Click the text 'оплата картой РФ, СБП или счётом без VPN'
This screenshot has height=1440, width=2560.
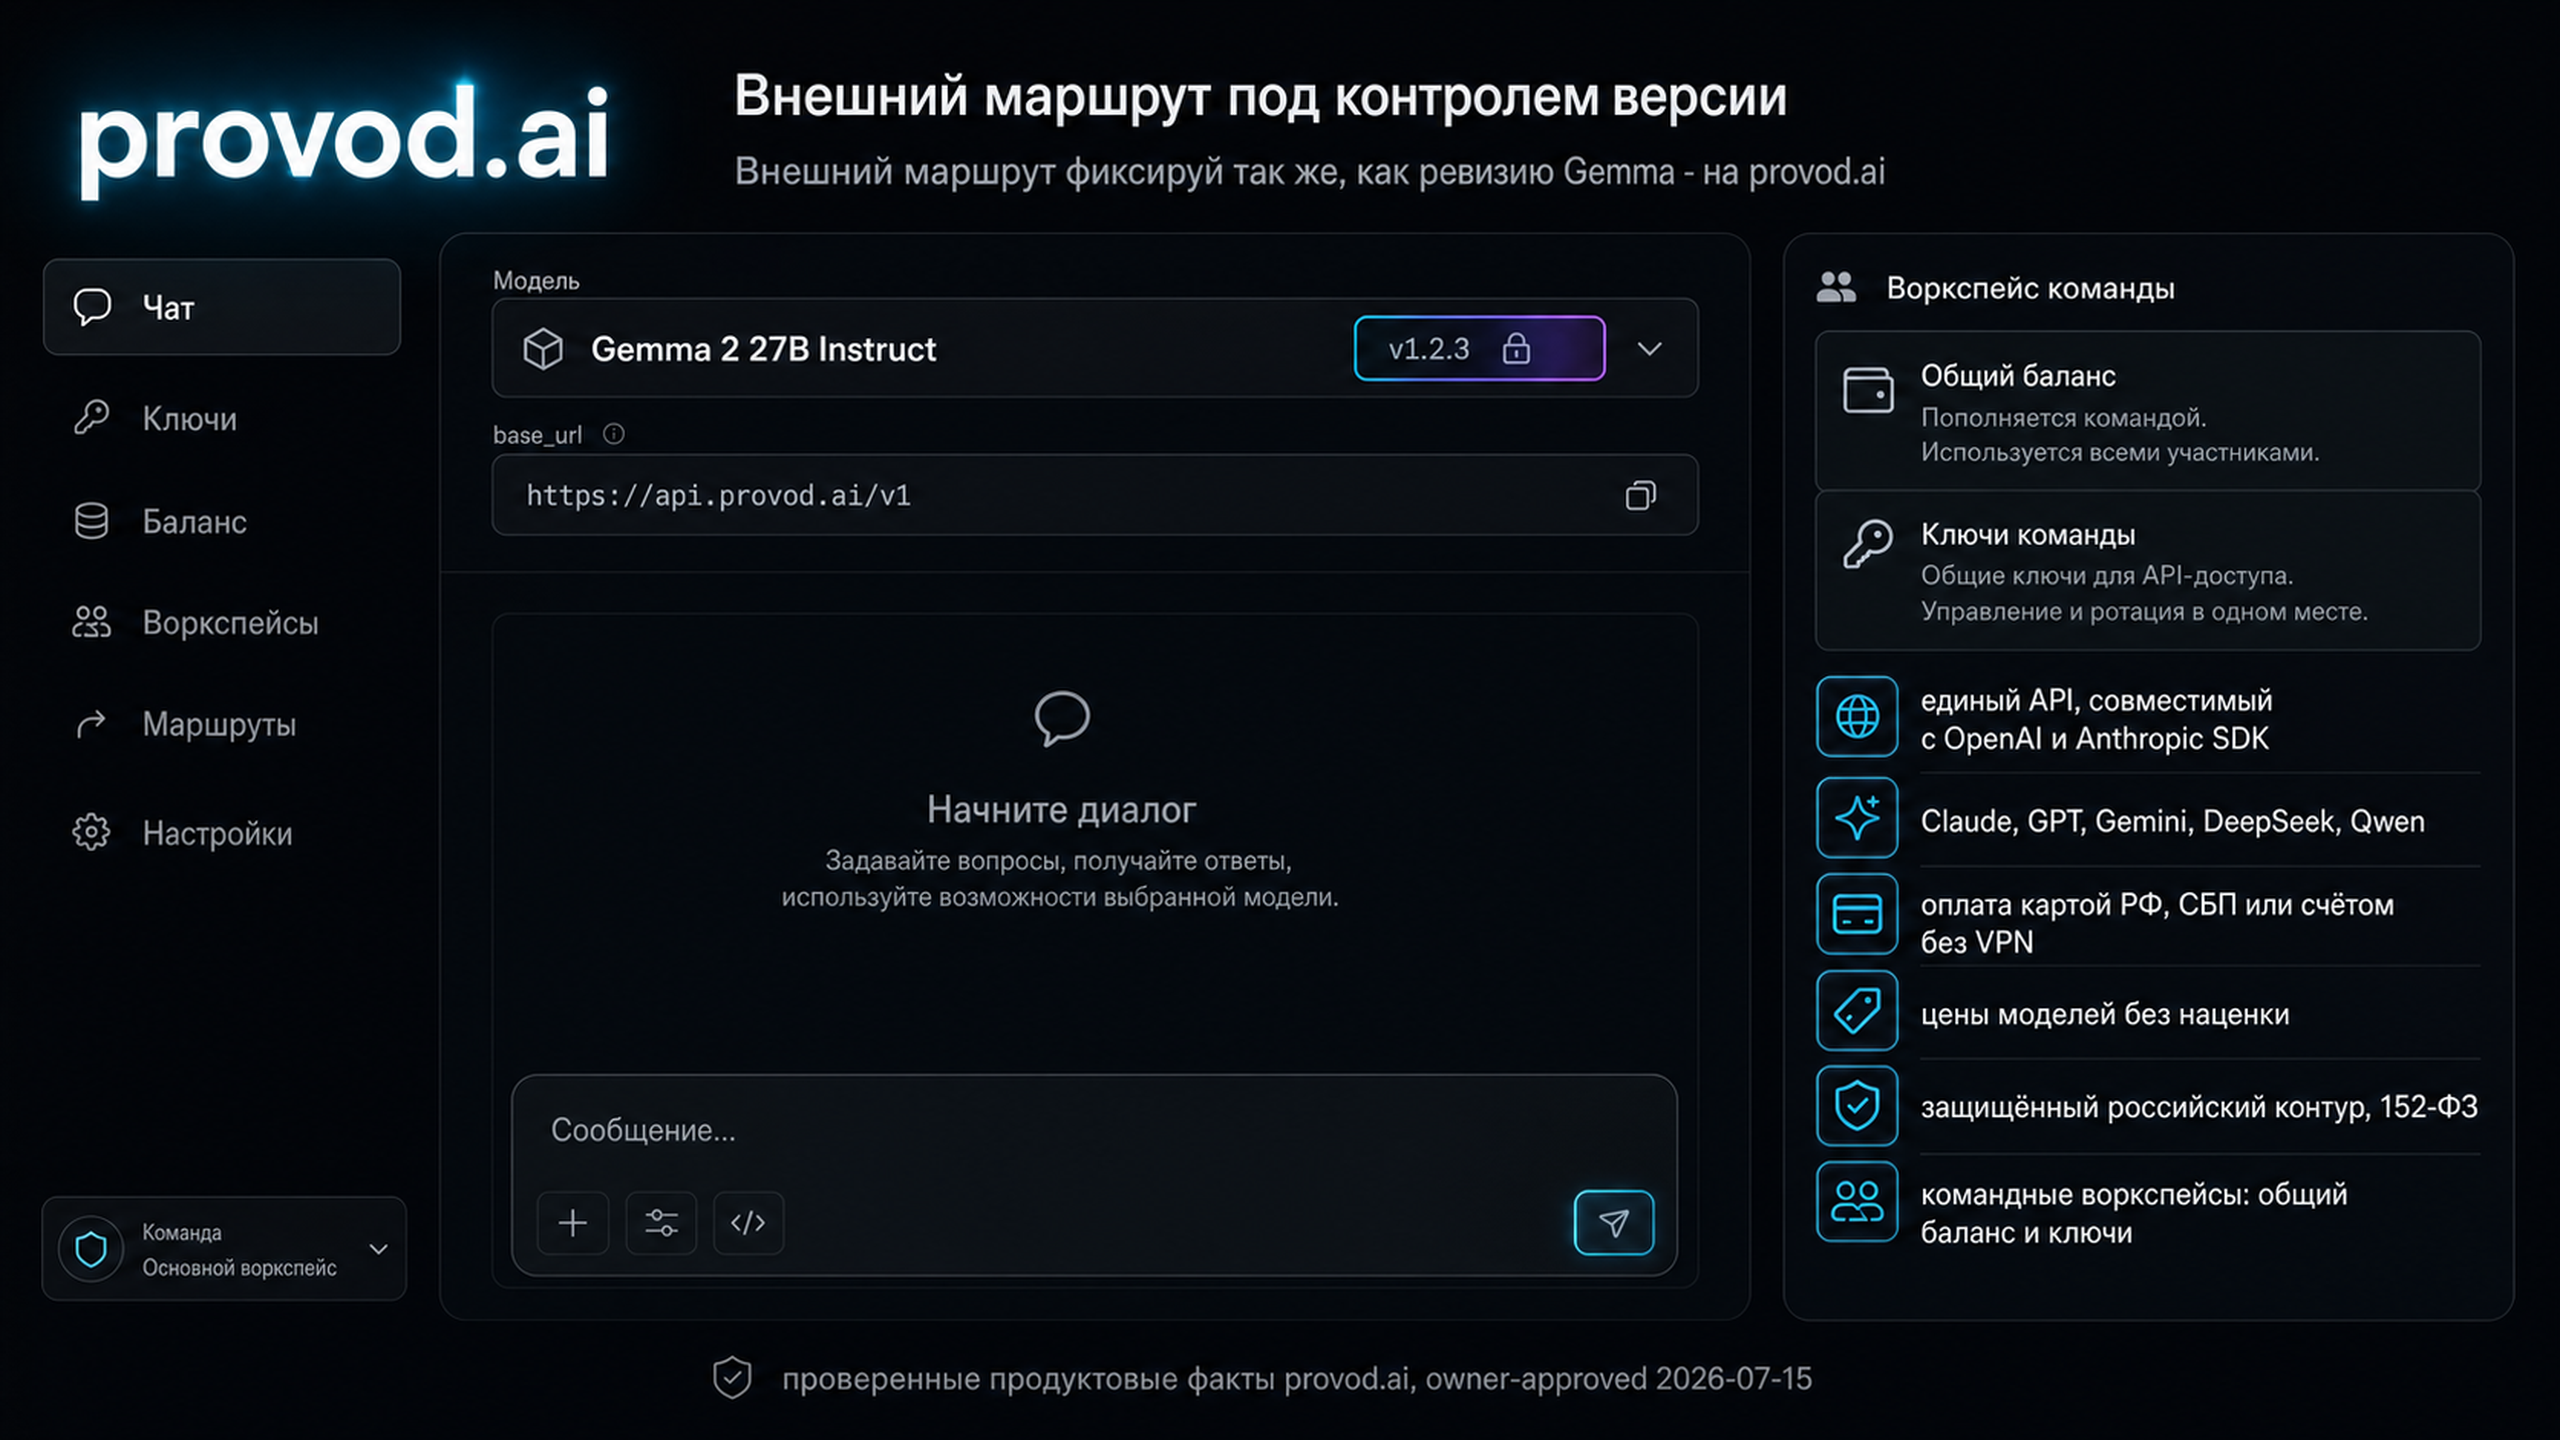click(x=2157, y=923)
